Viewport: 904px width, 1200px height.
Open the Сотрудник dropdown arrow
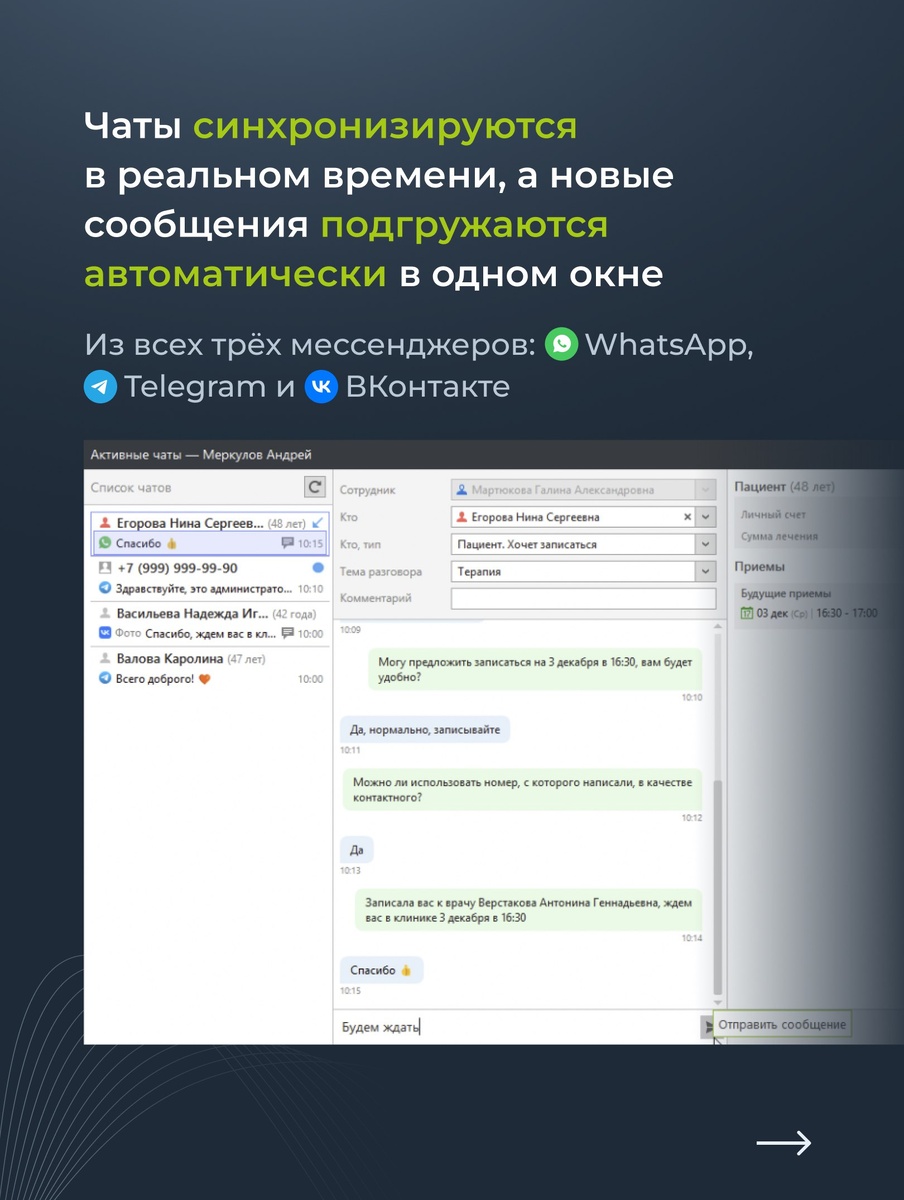point(707,490)
